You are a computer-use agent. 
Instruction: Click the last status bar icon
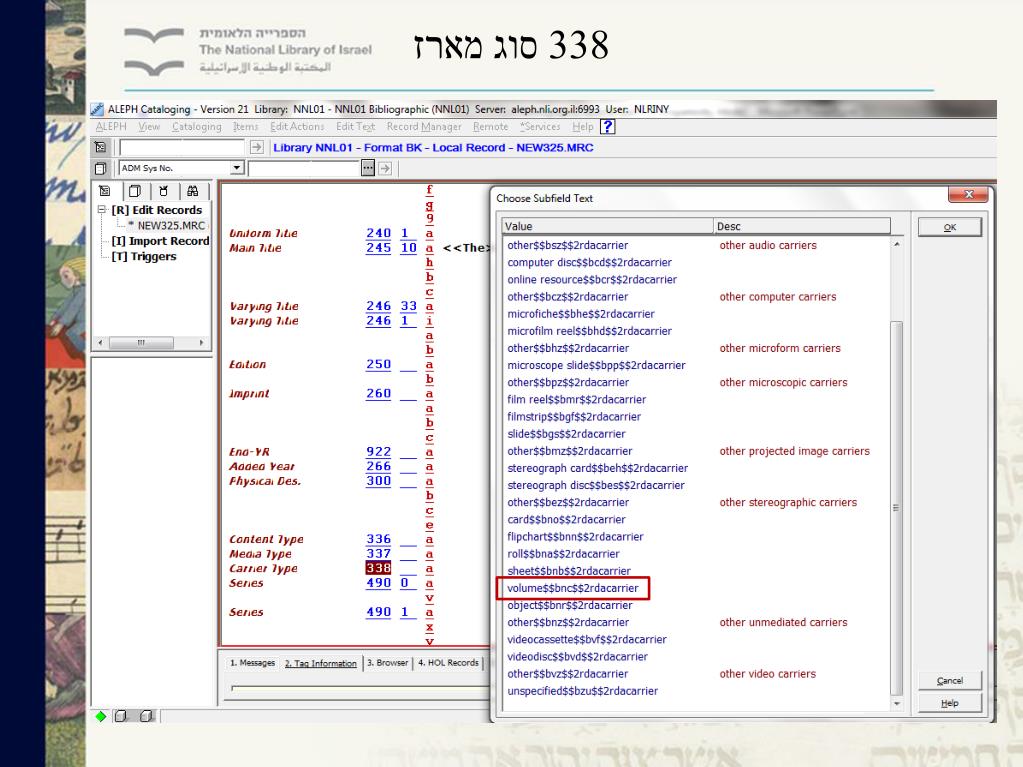pos(147,716)
